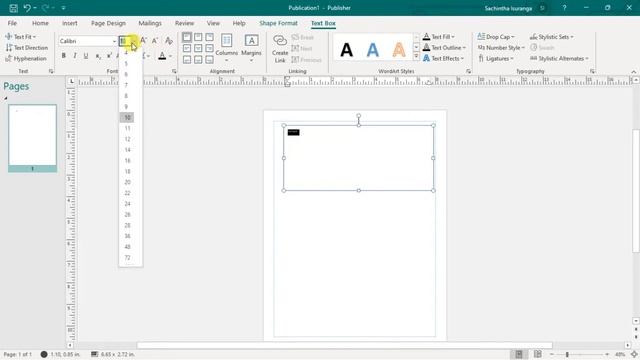Image resolution: width=640 pixels, height=360 pixels.
Task: Switch to the Insert tab
Action: point(69,23)
